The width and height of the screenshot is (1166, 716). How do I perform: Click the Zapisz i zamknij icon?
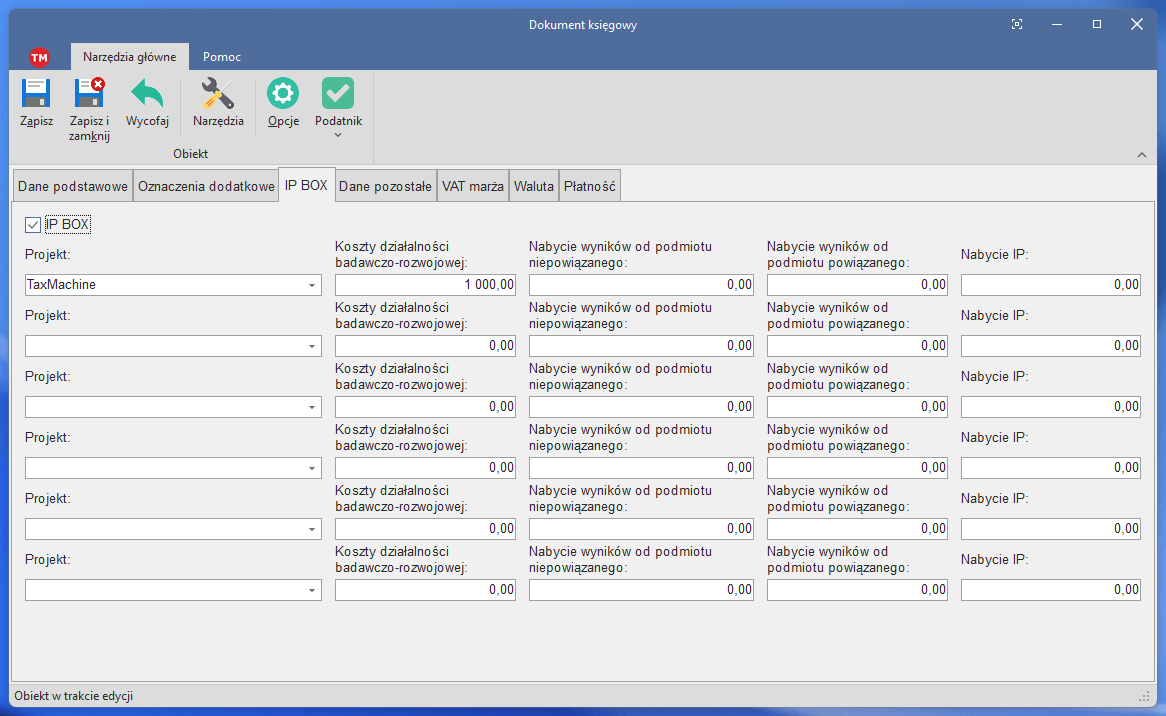[89, 94]
